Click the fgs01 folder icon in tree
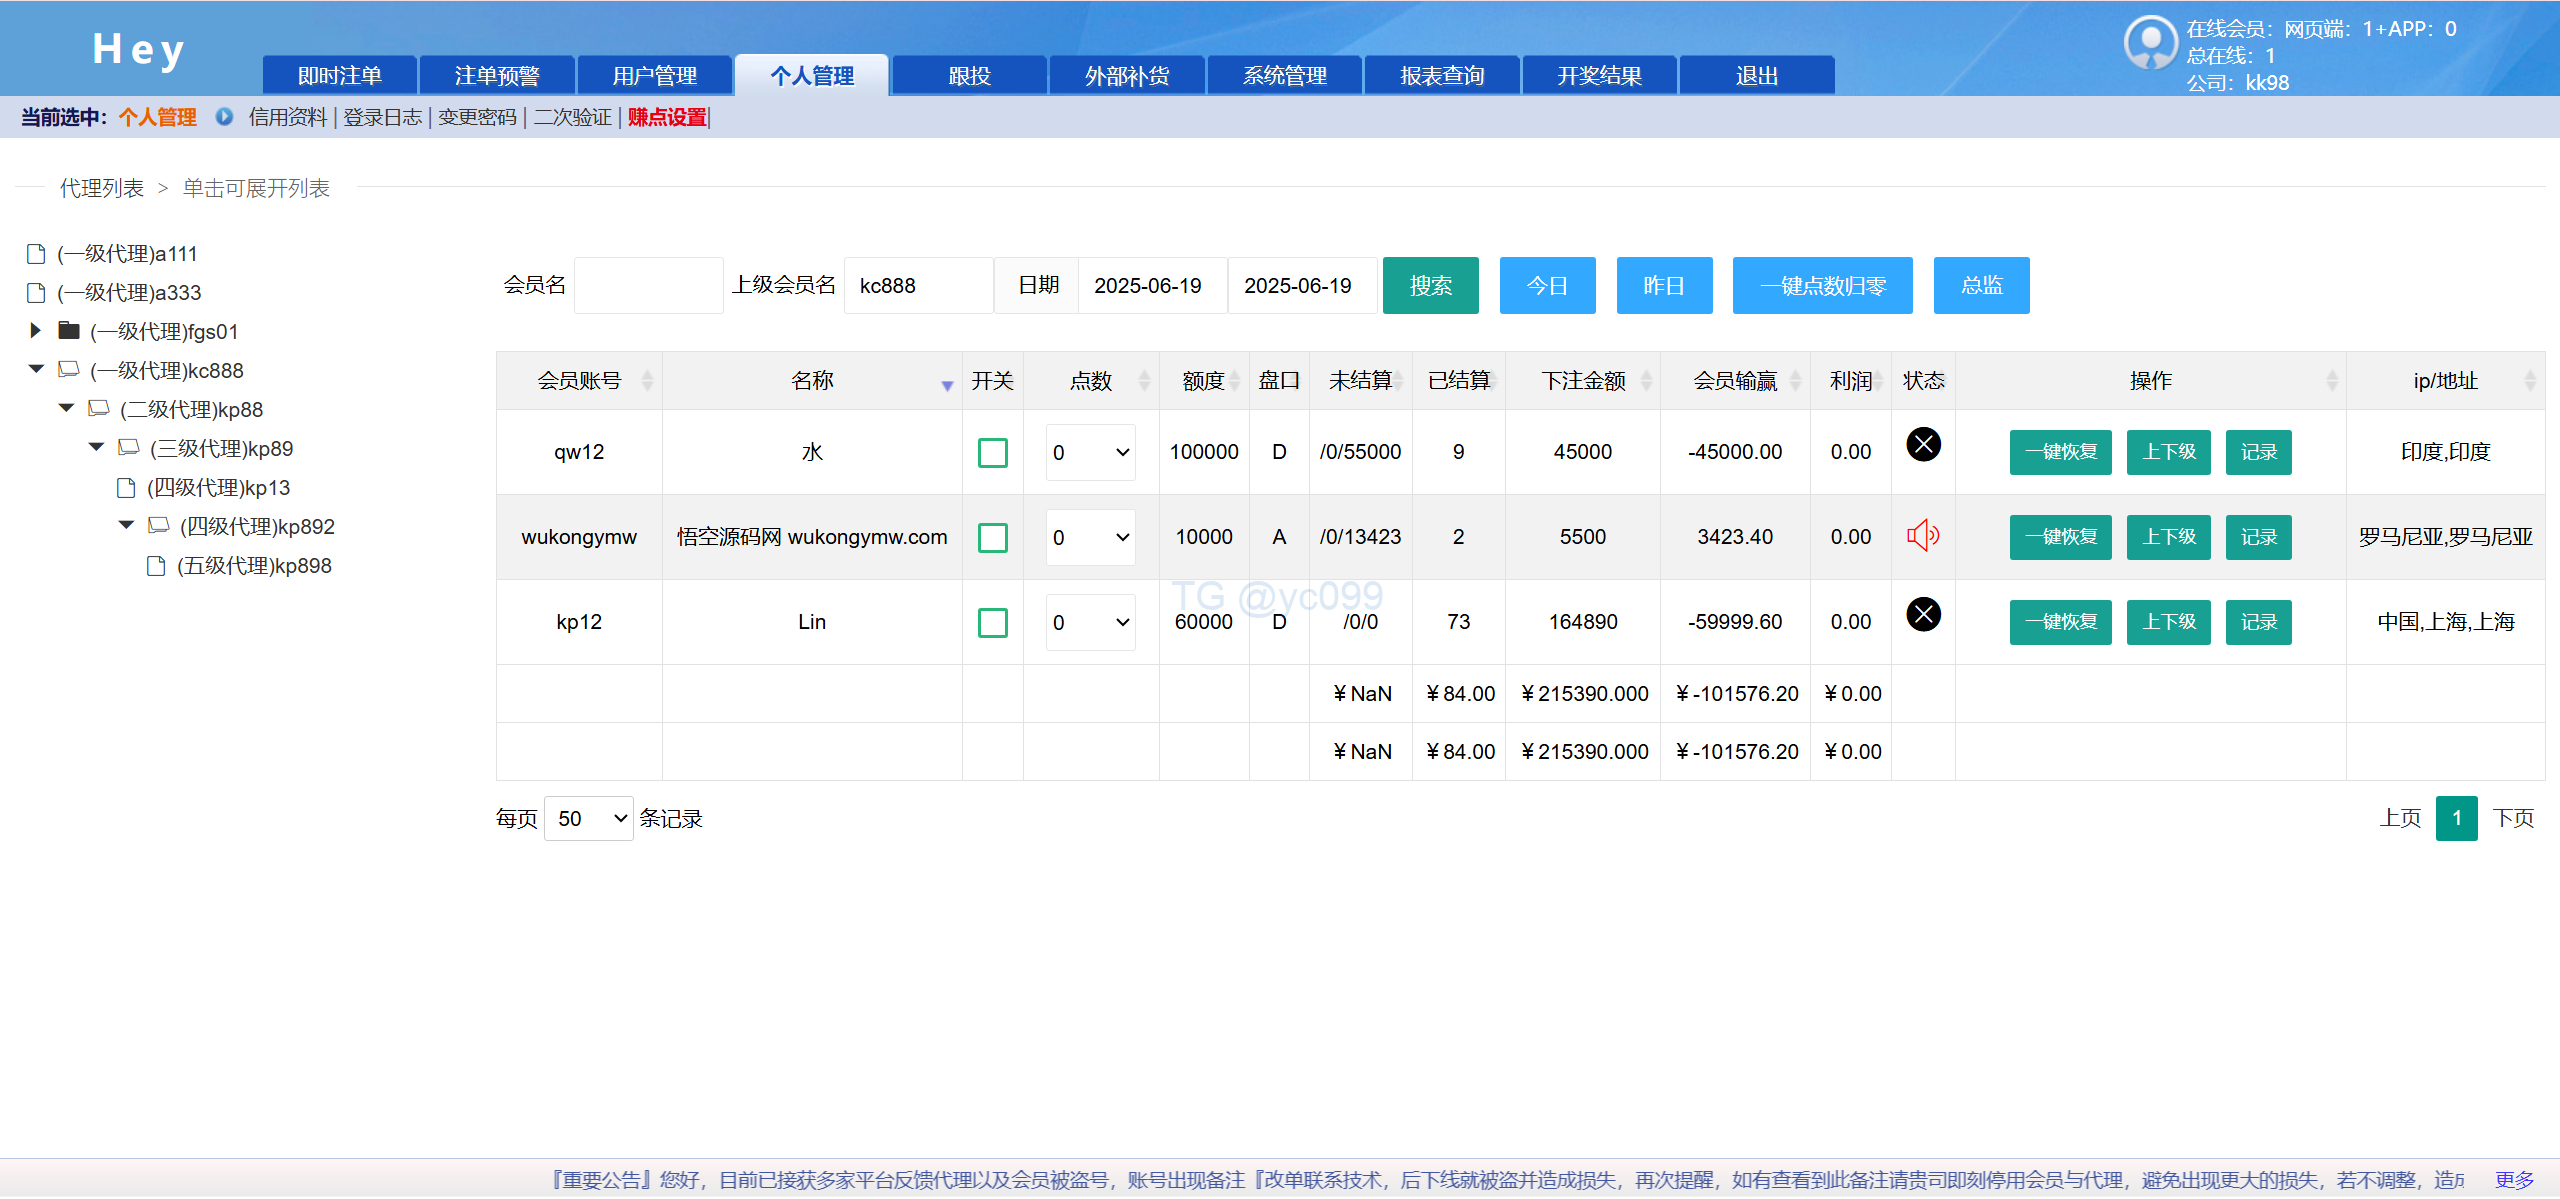 click(69, 331)
